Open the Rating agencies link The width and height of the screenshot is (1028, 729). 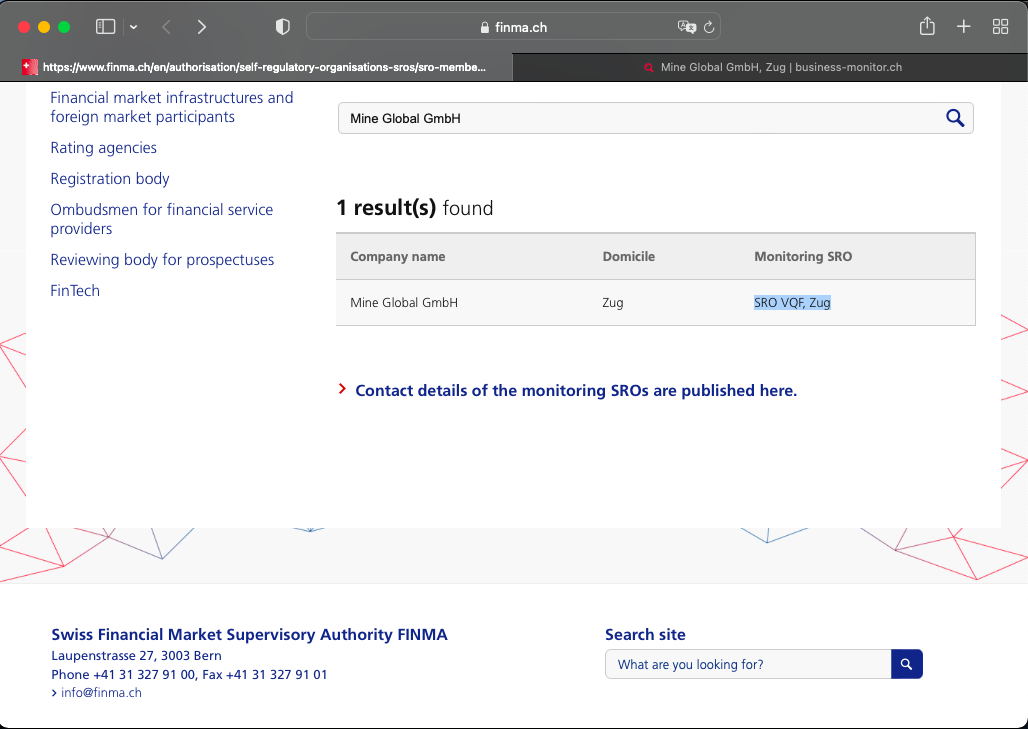click(x=104, y=148)
